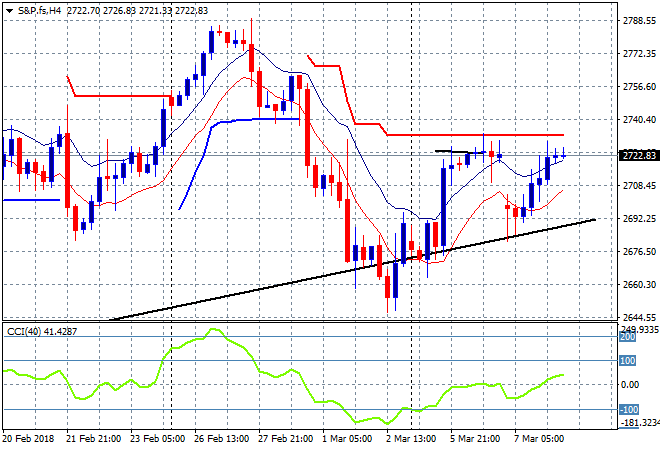The height and width of the screenshot is (450, 660).
Task: Select the 2644.55 price axis label
Action: pyautogui.click(x=639, y=317)
